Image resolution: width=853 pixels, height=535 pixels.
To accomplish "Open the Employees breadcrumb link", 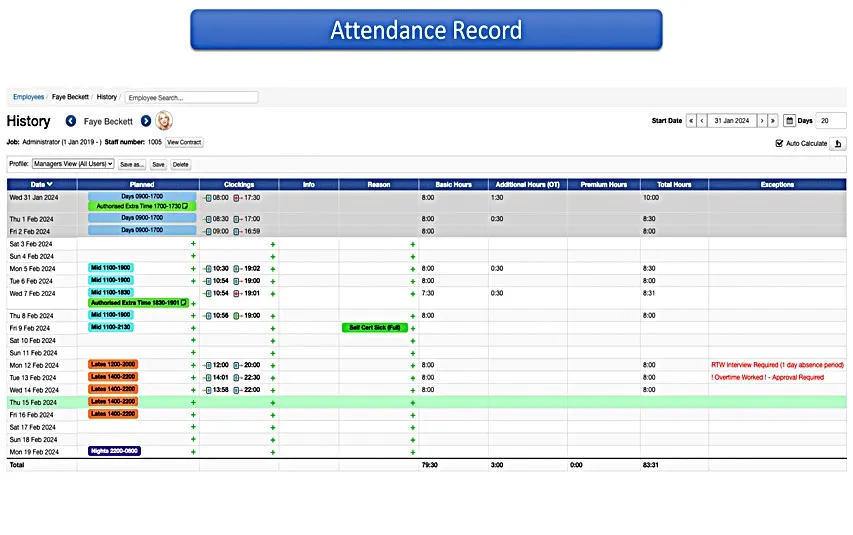I will 28,97.
